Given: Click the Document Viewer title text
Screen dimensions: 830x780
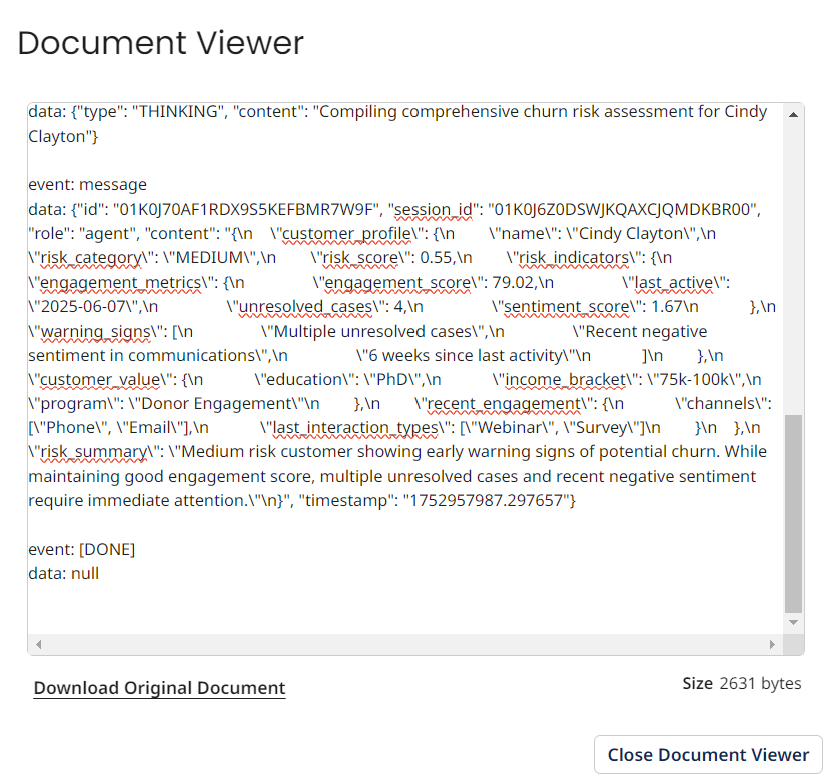Looking at the screenshot, I should tap(161, 43).
